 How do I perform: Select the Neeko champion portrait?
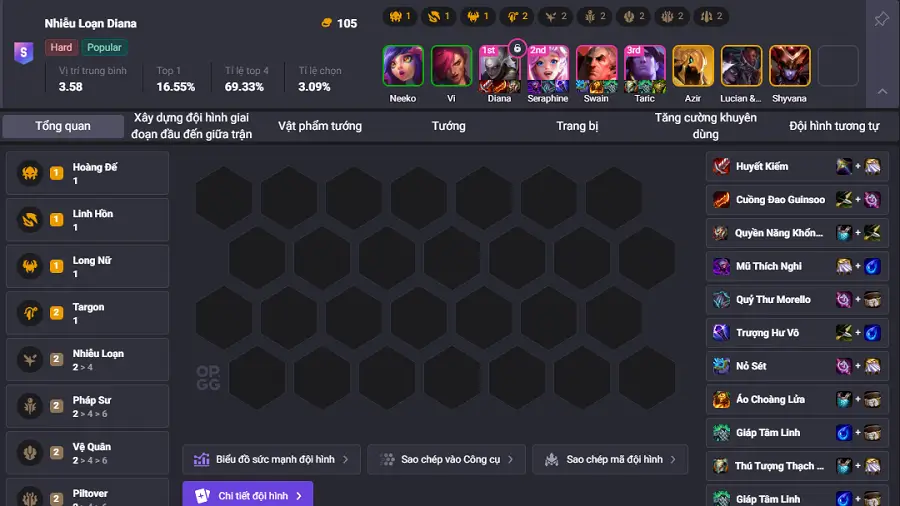[x=403, y=66]
